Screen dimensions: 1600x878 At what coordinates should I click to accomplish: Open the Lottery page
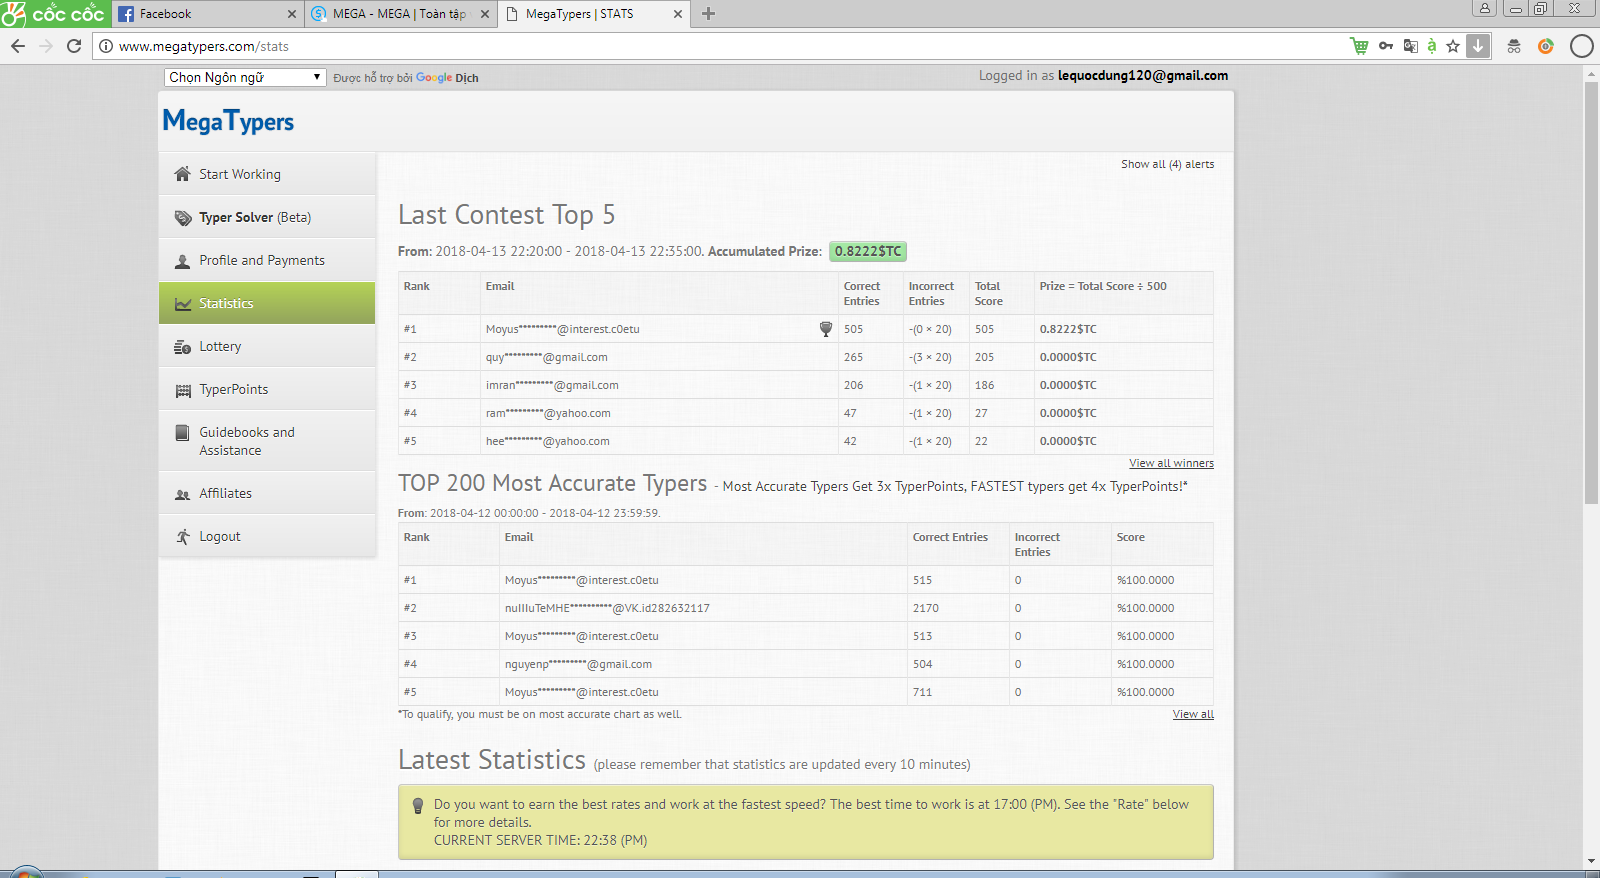pyautogui.click(x=267, y=346)
